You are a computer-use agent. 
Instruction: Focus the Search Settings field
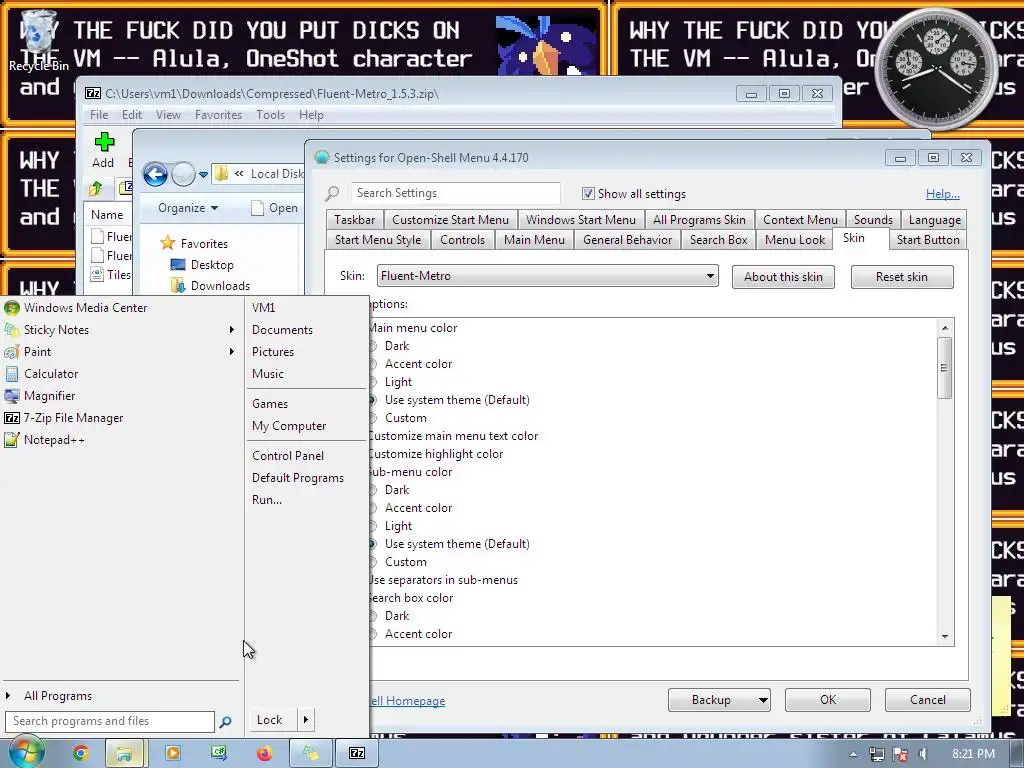click(x=455, y=193)
